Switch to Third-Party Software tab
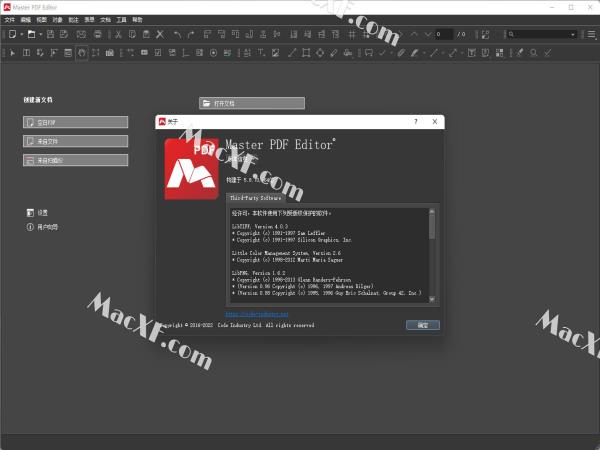Screen dimensions: 600x450 point(255,198)
